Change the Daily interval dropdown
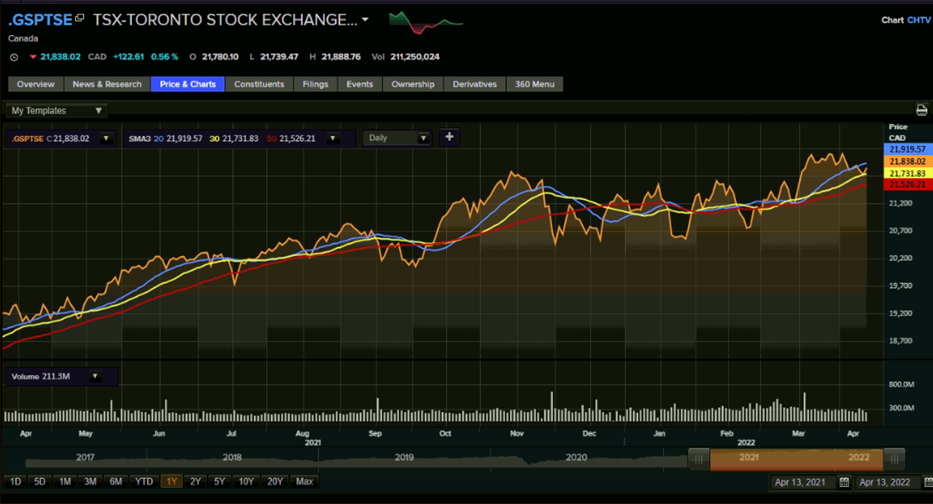The height and width of the screenshot is (504, 933). point(397,138)
